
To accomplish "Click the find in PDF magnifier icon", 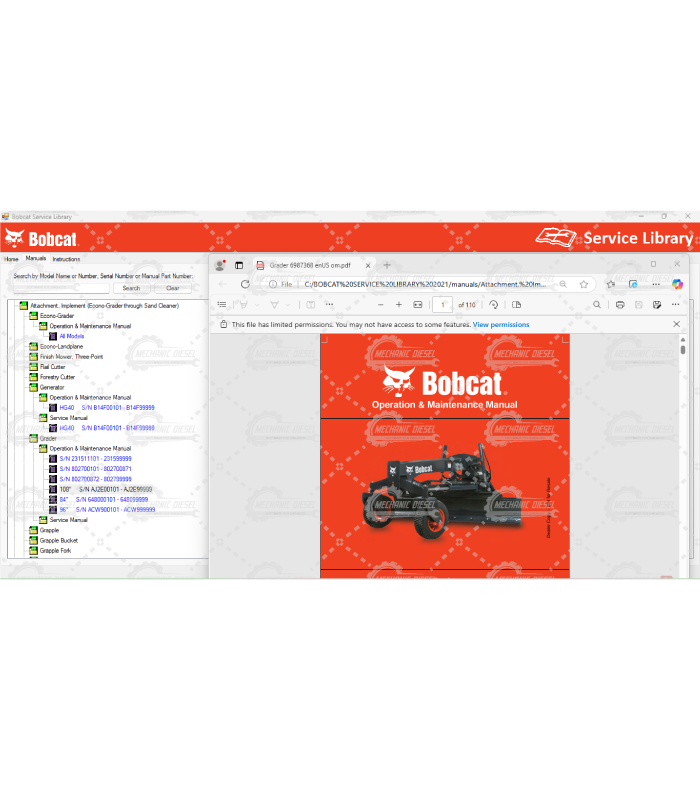I will click(x=597, y=305).
